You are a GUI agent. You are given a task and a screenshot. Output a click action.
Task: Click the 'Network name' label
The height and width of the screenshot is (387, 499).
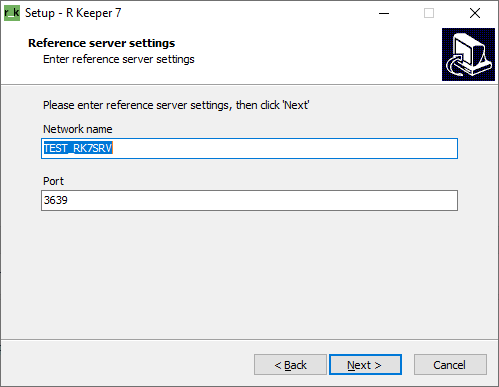78,129
